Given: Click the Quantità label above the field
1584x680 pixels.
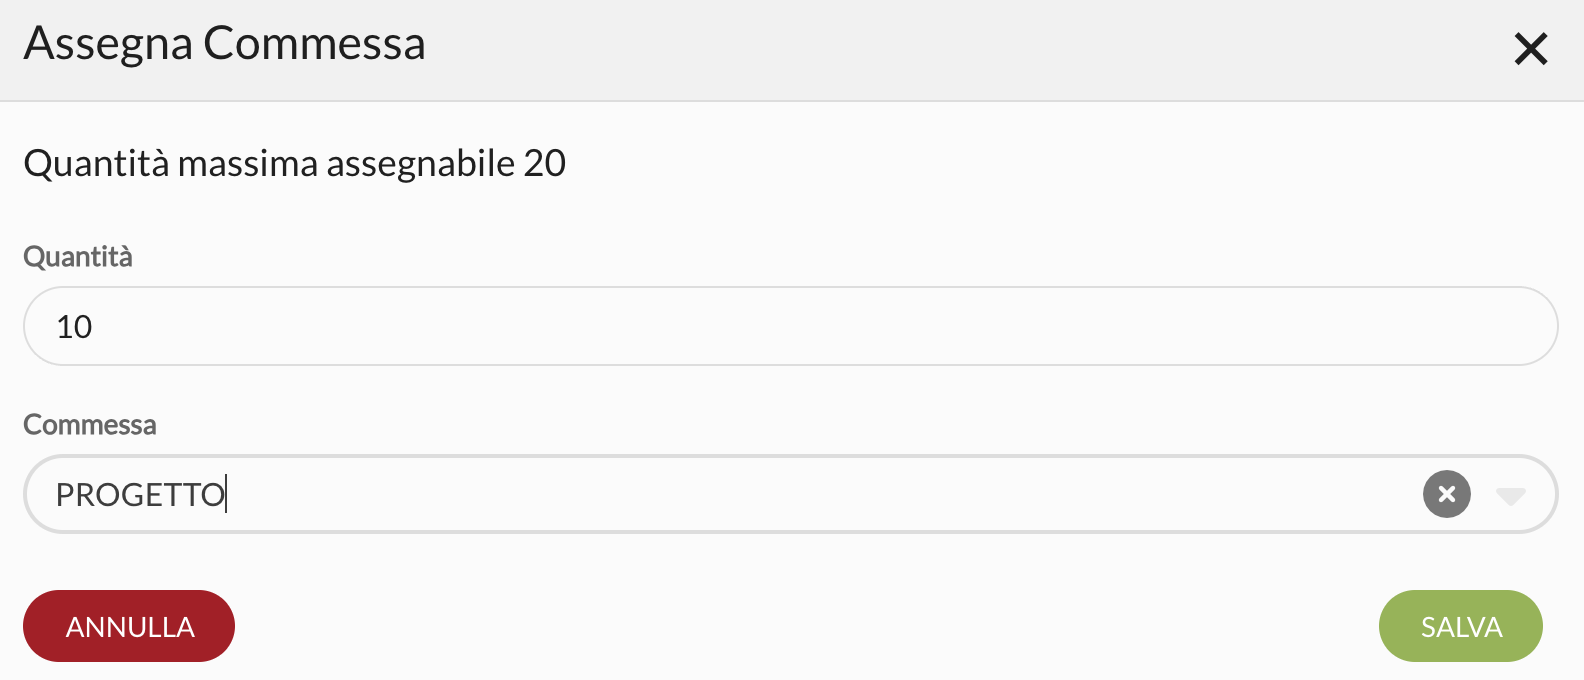Looking at the screenshot, I should click(78, 257).
